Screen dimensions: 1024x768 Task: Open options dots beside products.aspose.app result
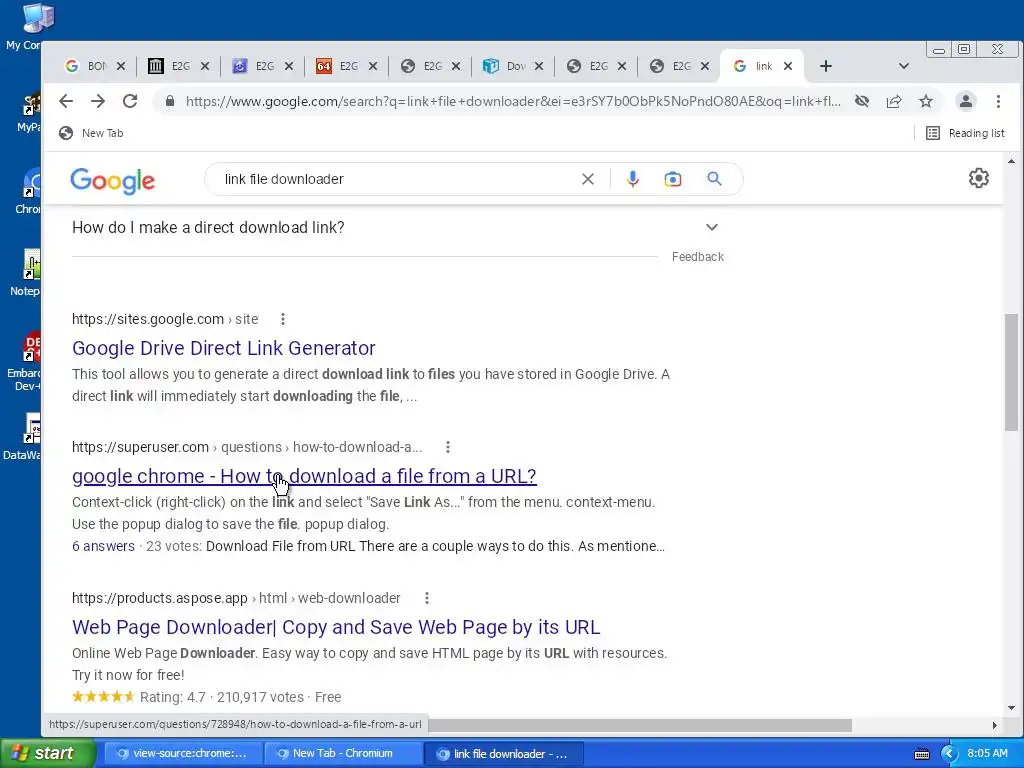tap(426, 598)
